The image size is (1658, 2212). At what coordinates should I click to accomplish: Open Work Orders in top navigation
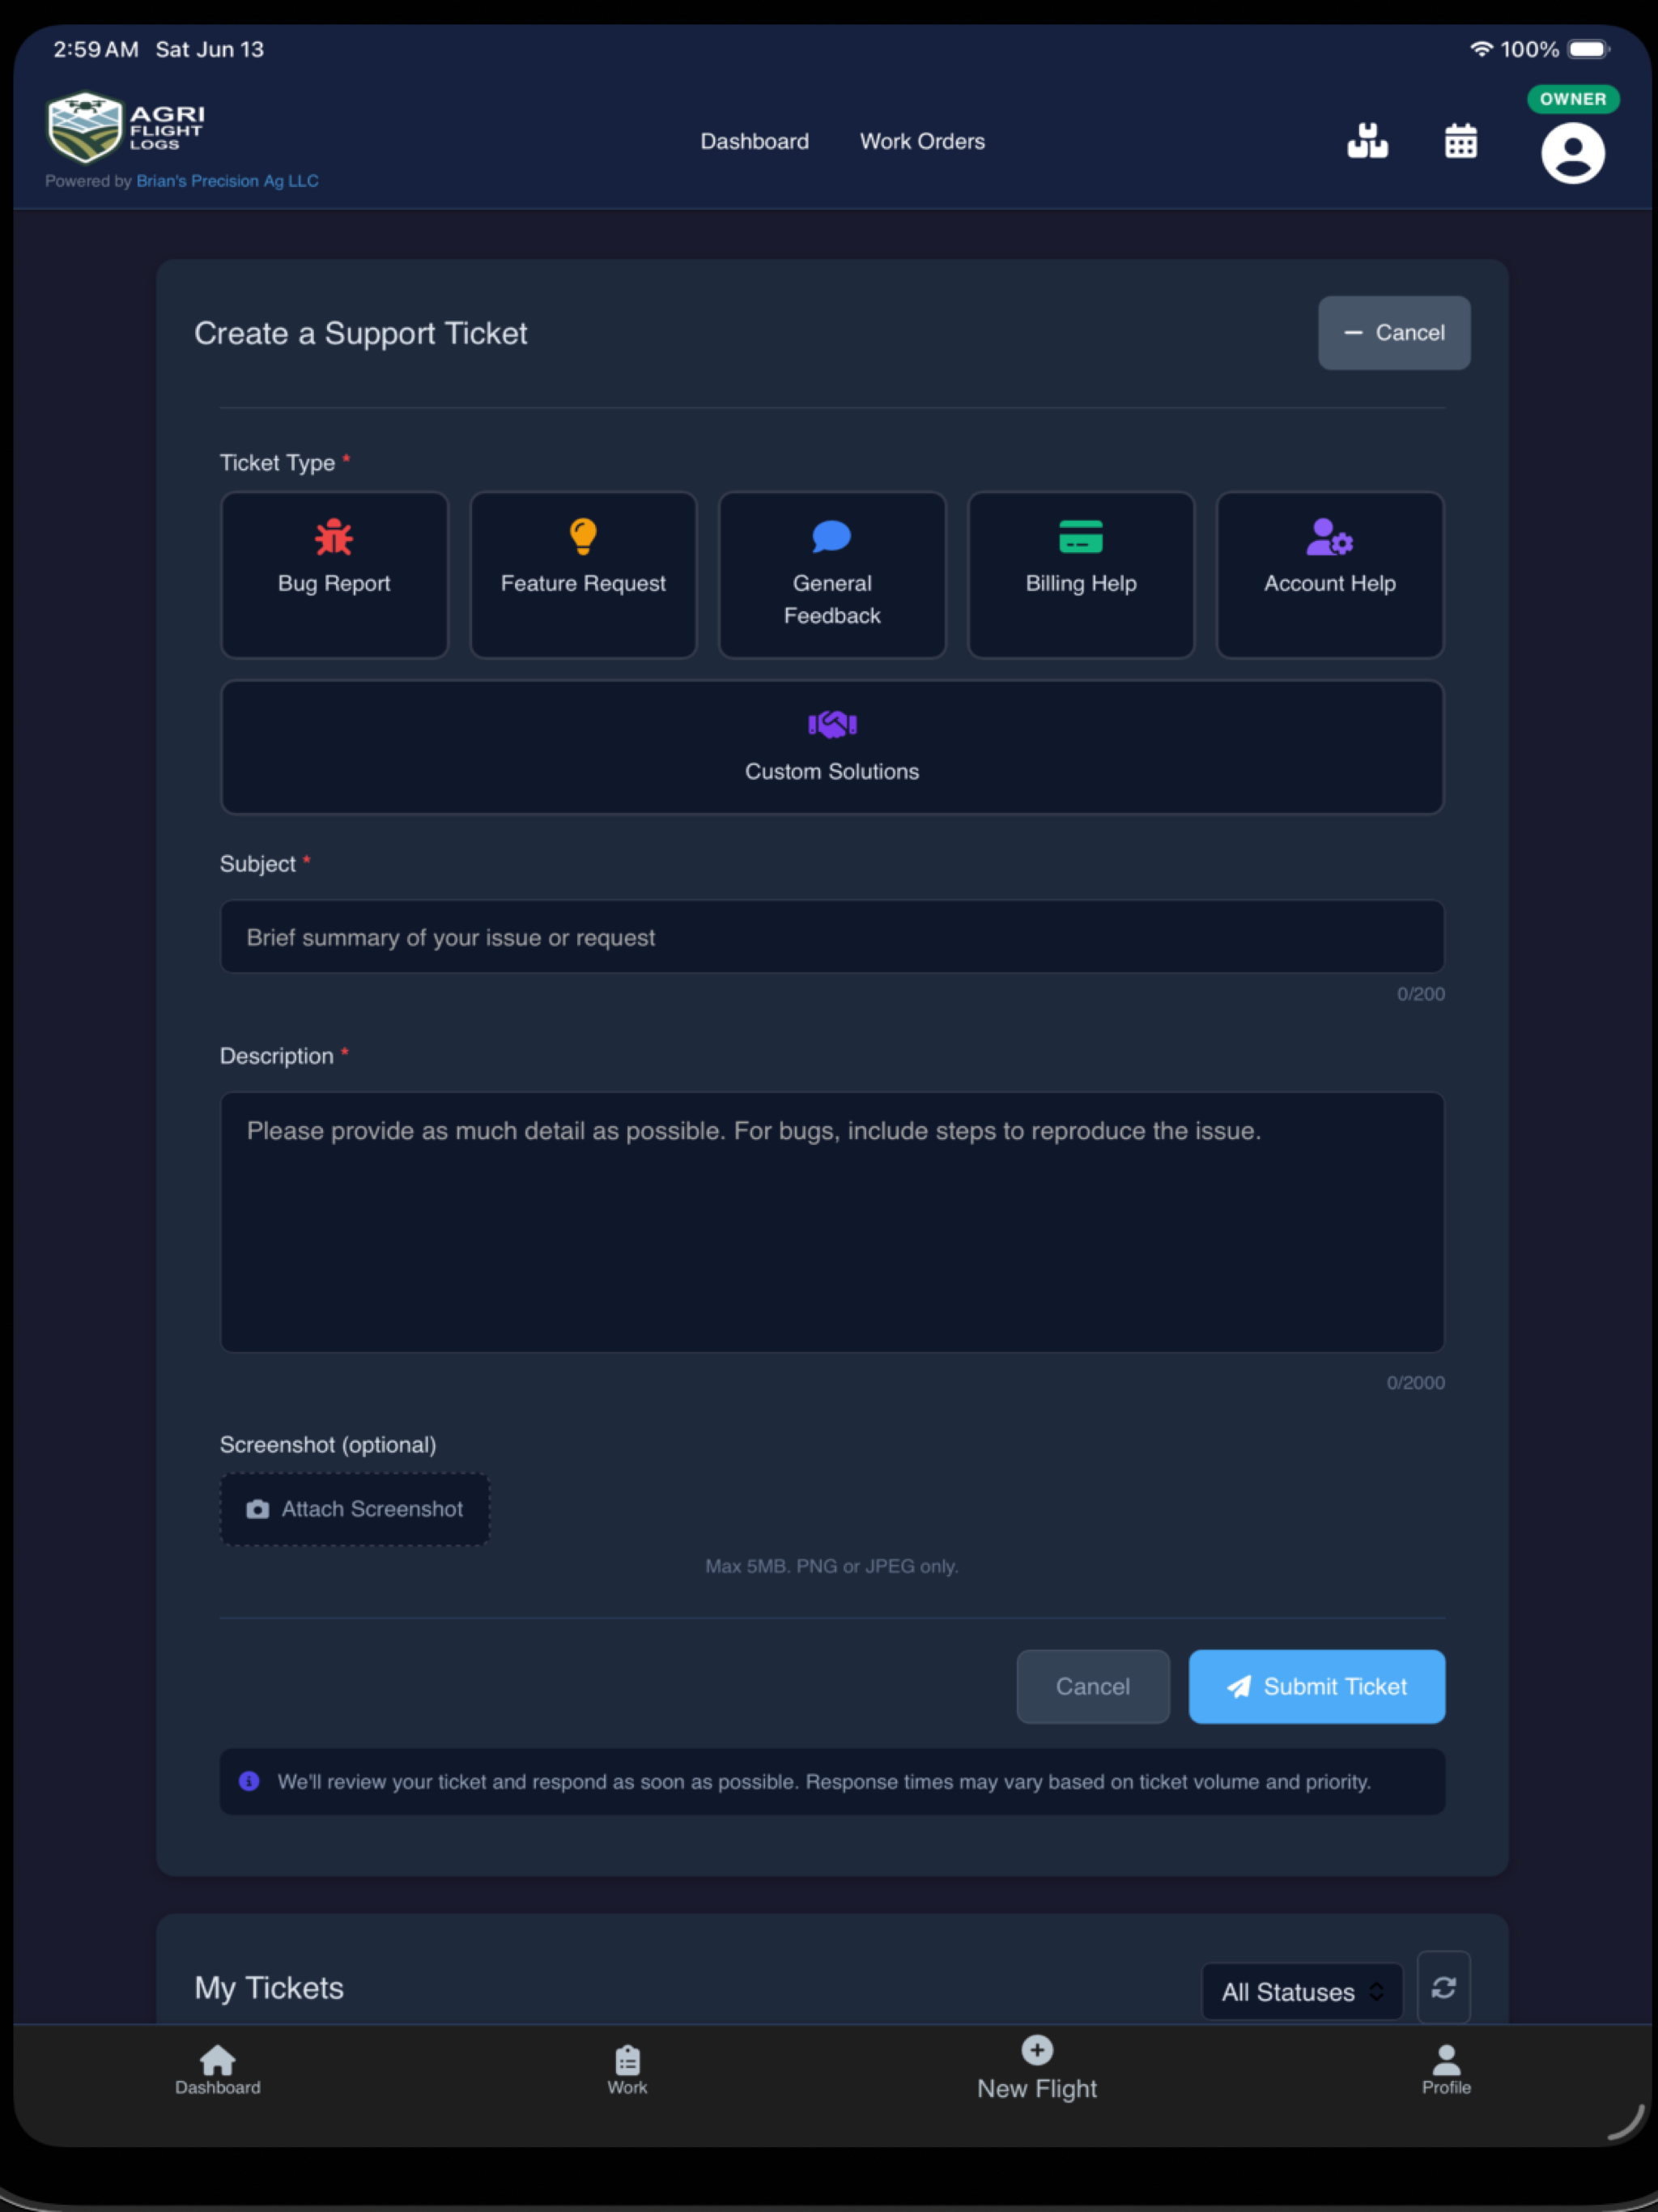[922, 141]
